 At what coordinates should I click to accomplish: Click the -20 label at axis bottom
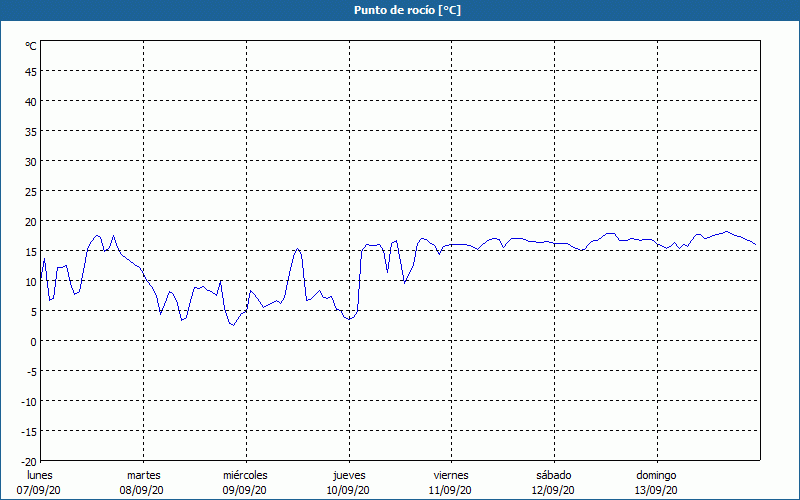(x=28, y=461)
